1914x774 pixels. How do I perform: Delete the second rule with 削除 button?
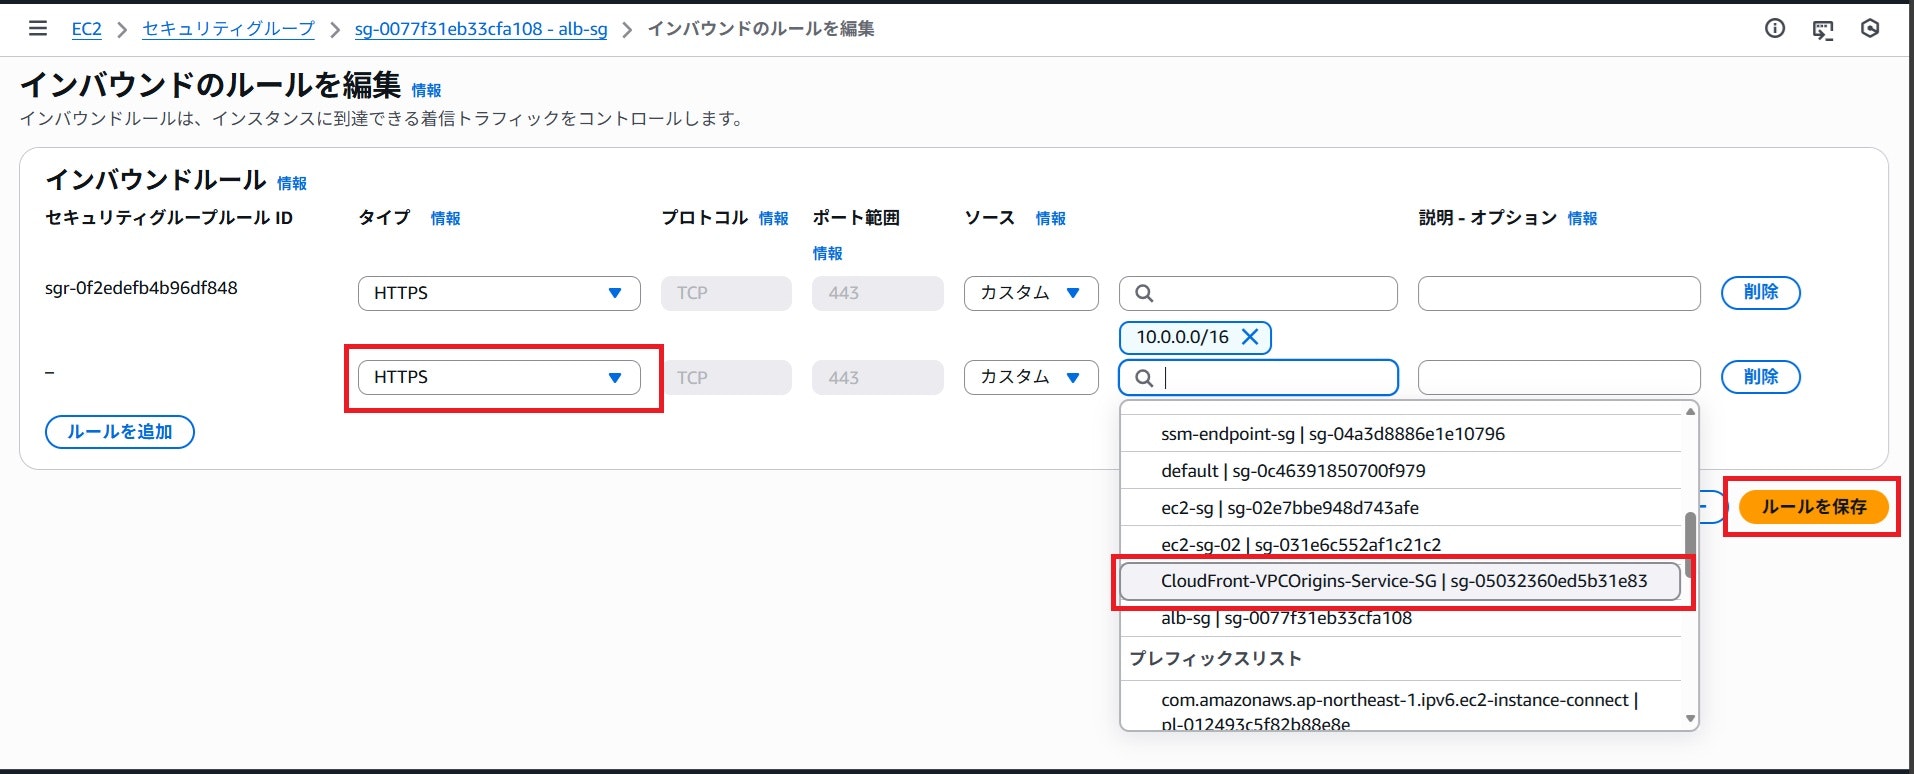coord(1761,377)
